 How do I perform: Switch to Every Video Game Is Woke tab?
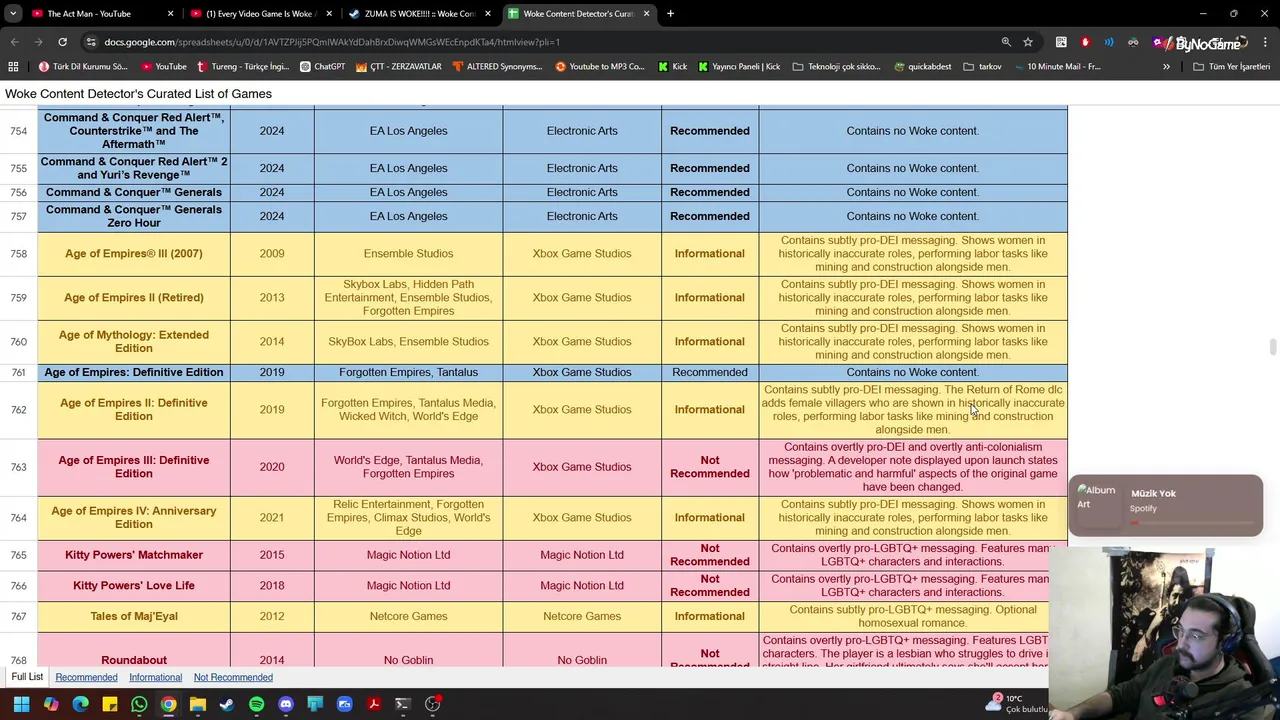coord(262,14)
